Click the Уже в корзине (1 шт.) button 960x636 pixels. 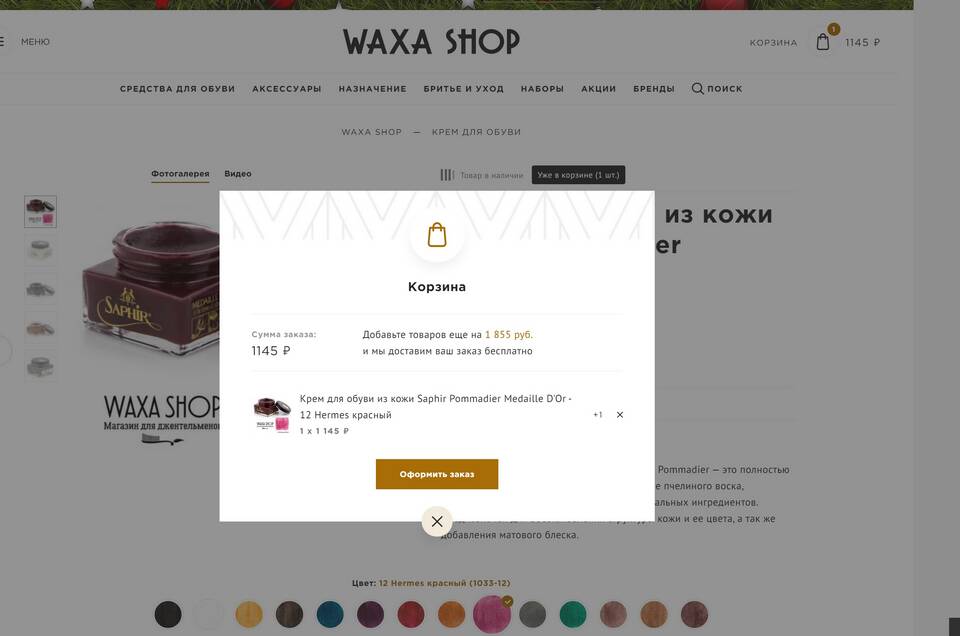click(x=578, y=175)
